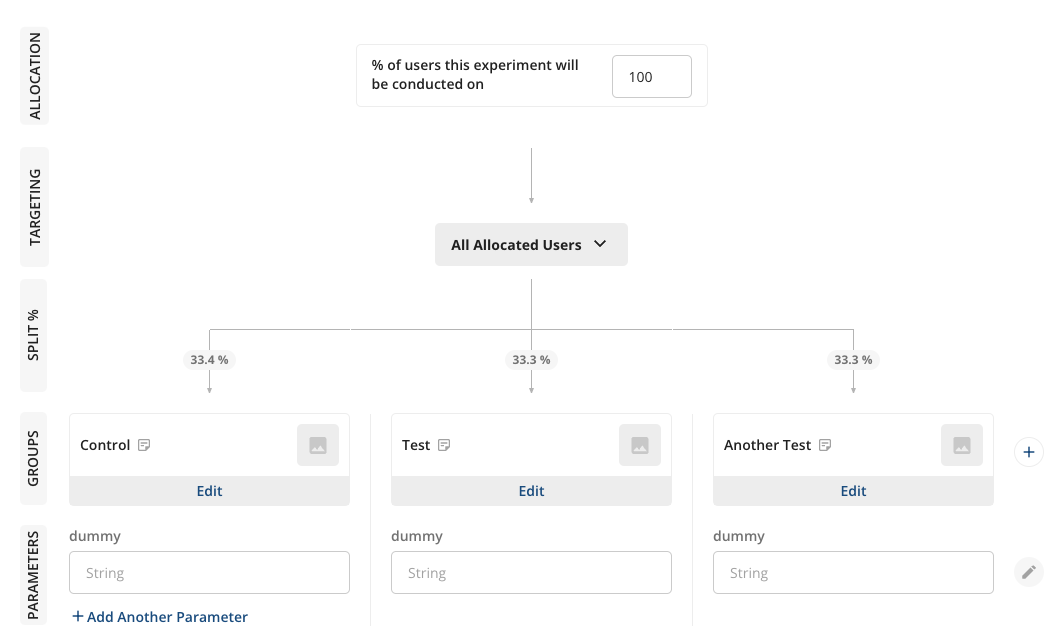Add a new group via the plus icon

[1029, 452]
